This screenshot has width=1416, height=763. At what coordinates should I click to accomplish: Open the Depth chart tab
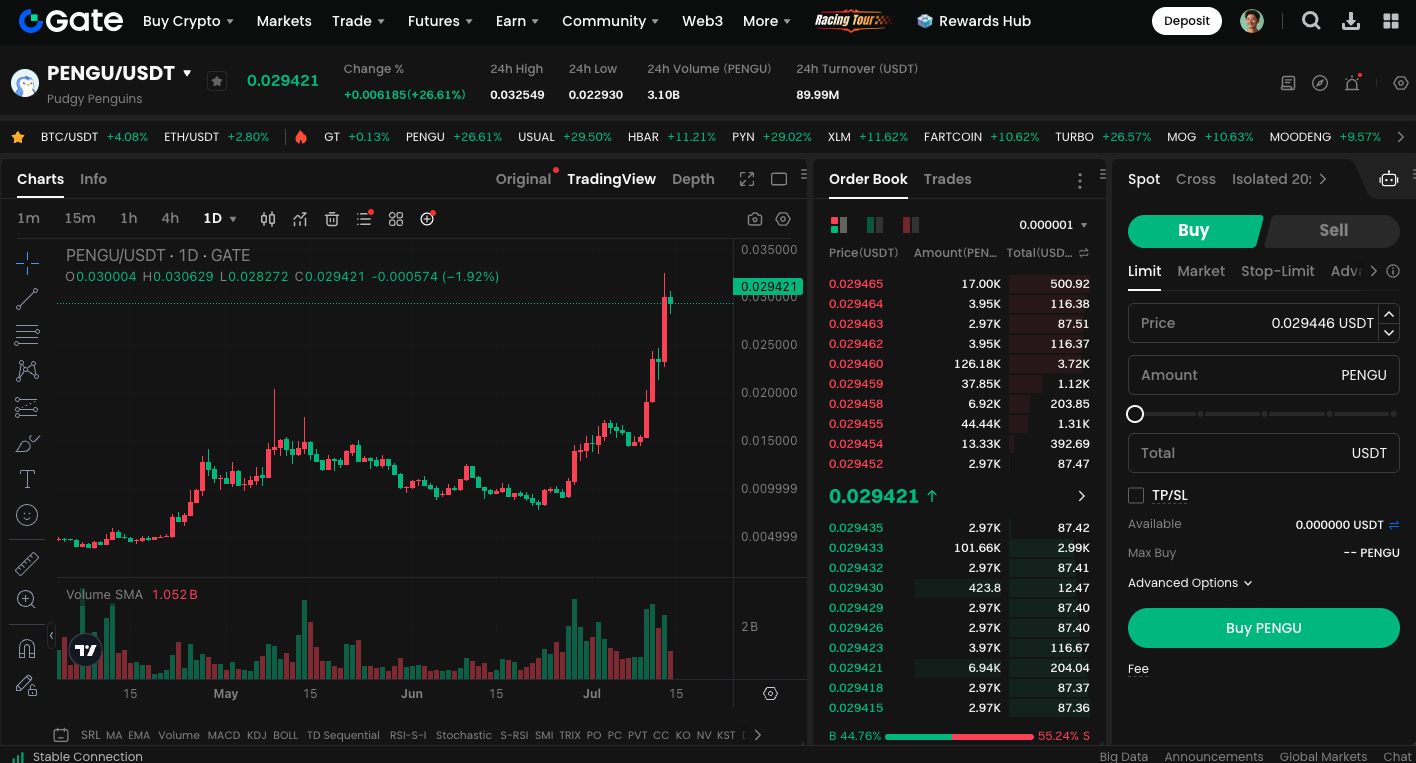pyautogui.click(x=693, y=179)
